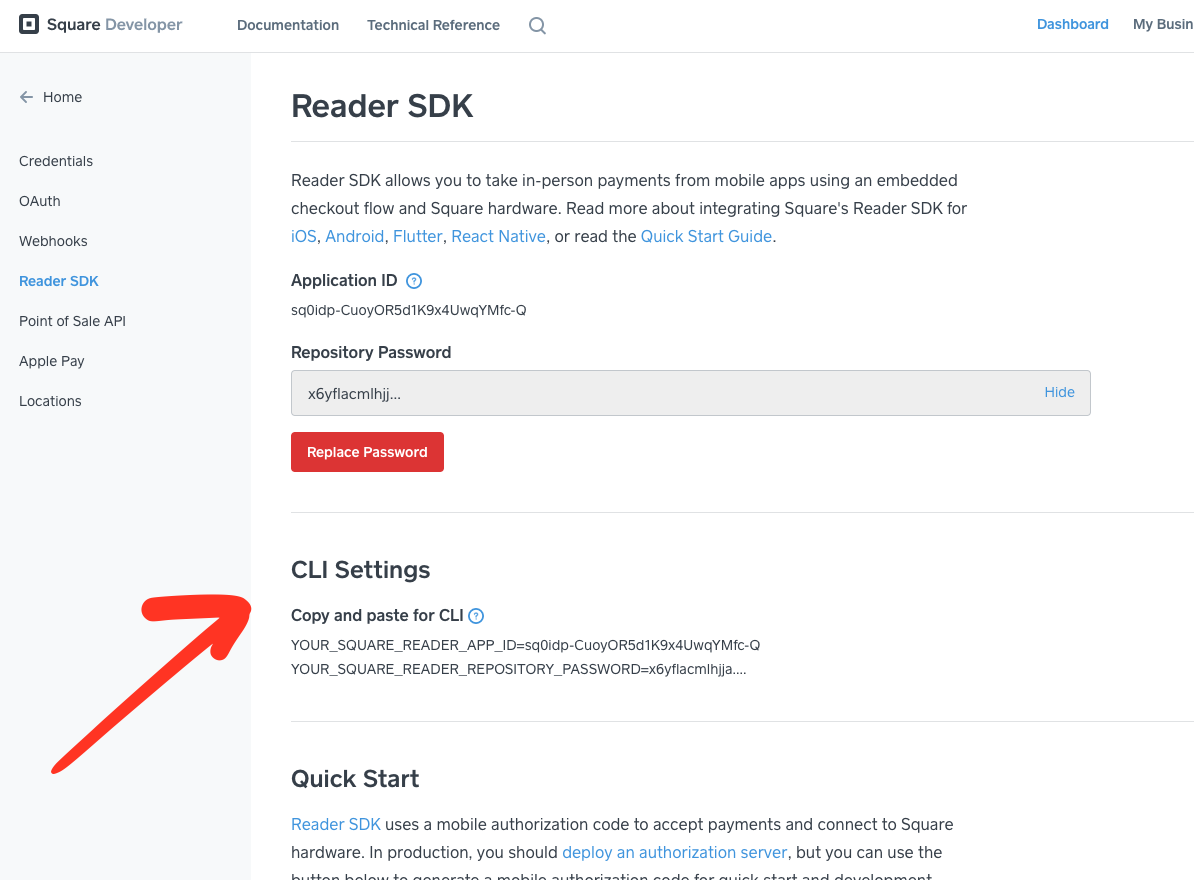
Task: Open the Technical Reference menu
Action: (x=433, y=25)
